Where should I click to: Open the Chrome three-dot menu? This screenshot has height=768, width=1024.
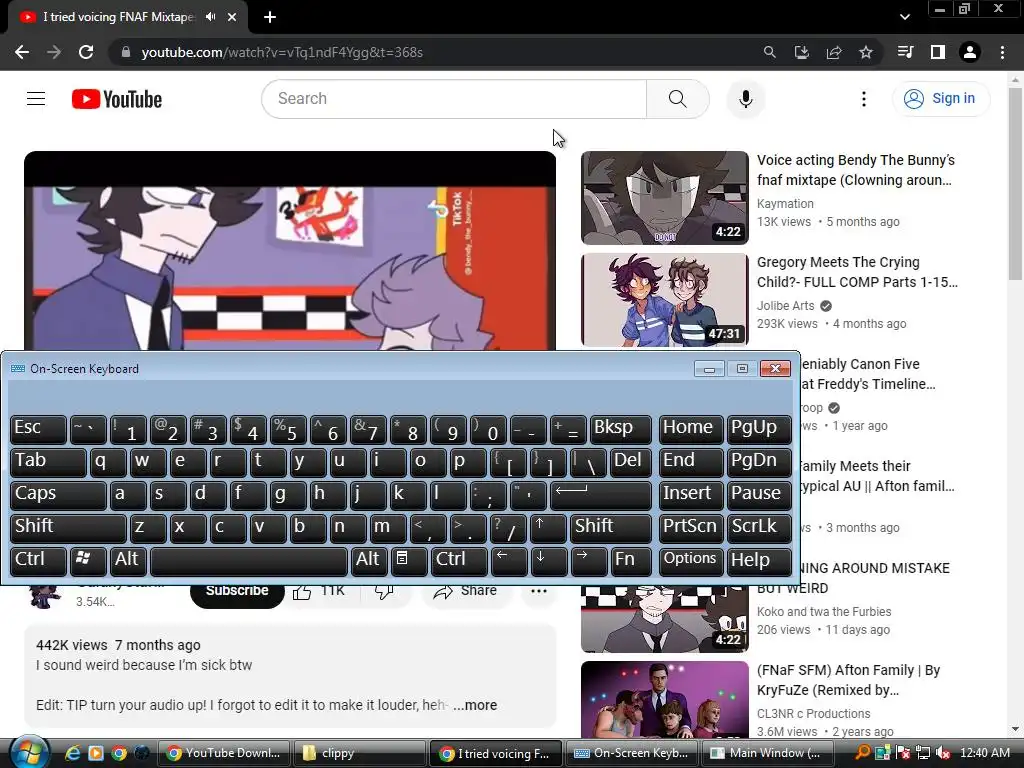(1002, 52)
